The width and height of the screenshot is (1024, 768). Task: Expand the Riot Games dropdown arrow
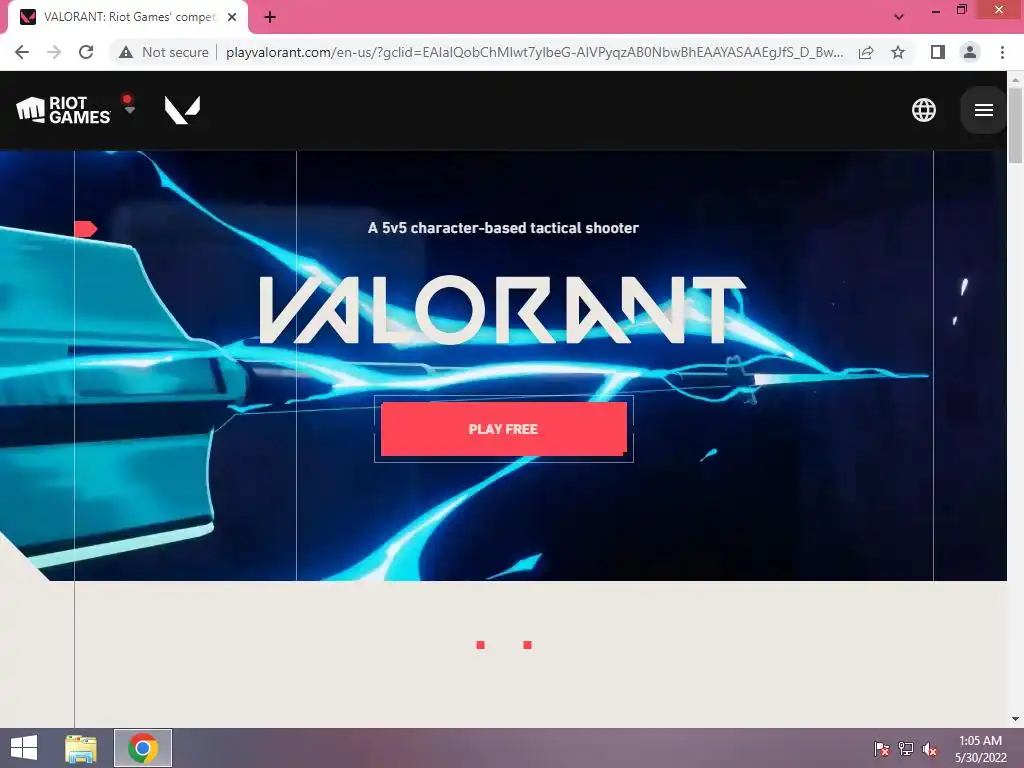point(129,110)
